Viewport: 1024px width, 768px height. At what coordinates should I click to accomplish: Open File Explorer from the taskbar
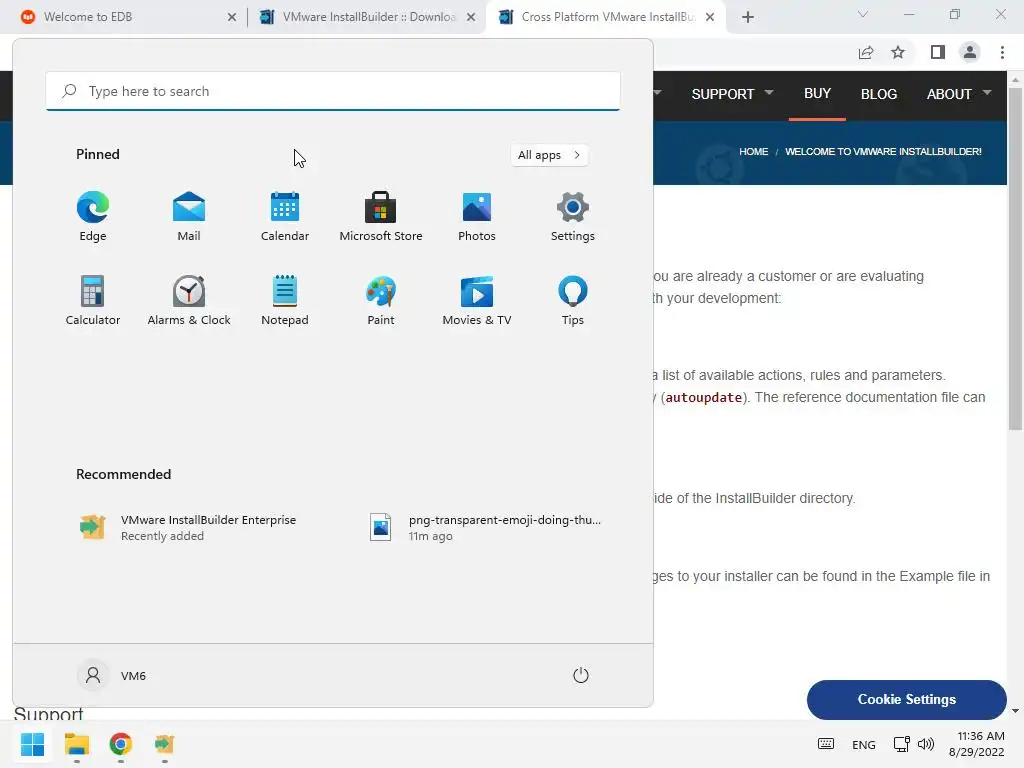76,744
